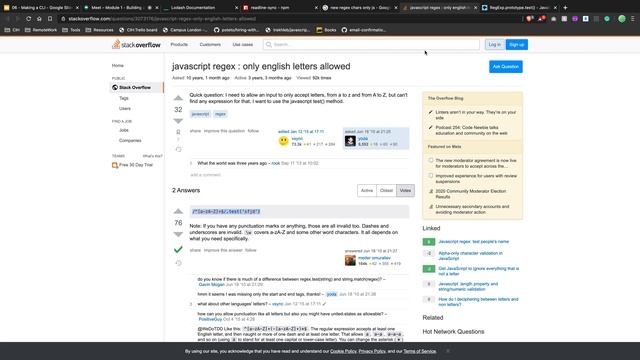Screen dimensions: 640x360
Task: Open the green profile avatar in toolbar
Action: coord(622,19)
